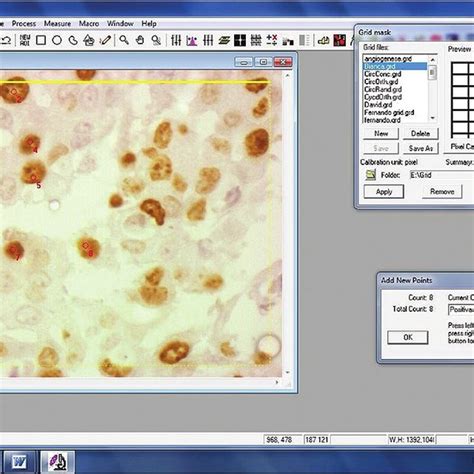Click the image window vertical scroll-down arrow
This screenshot has height=474, width=474.
point(287,372)
